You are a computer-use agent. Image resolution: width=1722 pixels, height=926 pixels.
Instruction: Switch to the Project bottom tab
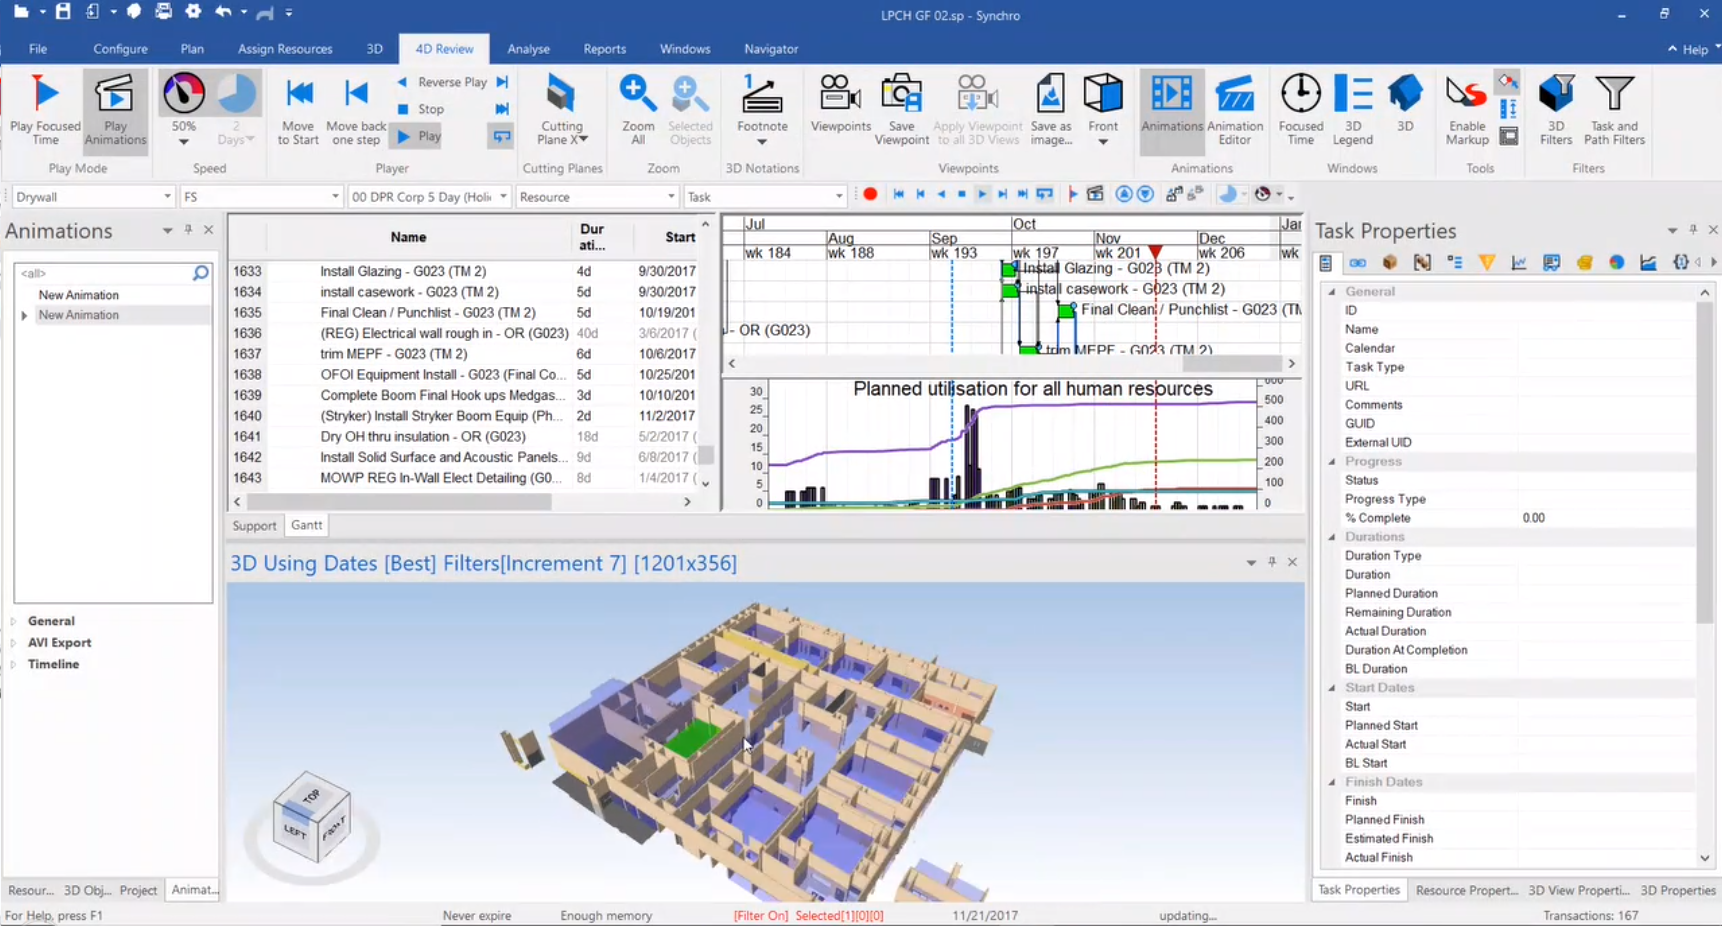(x=138, y=890)
